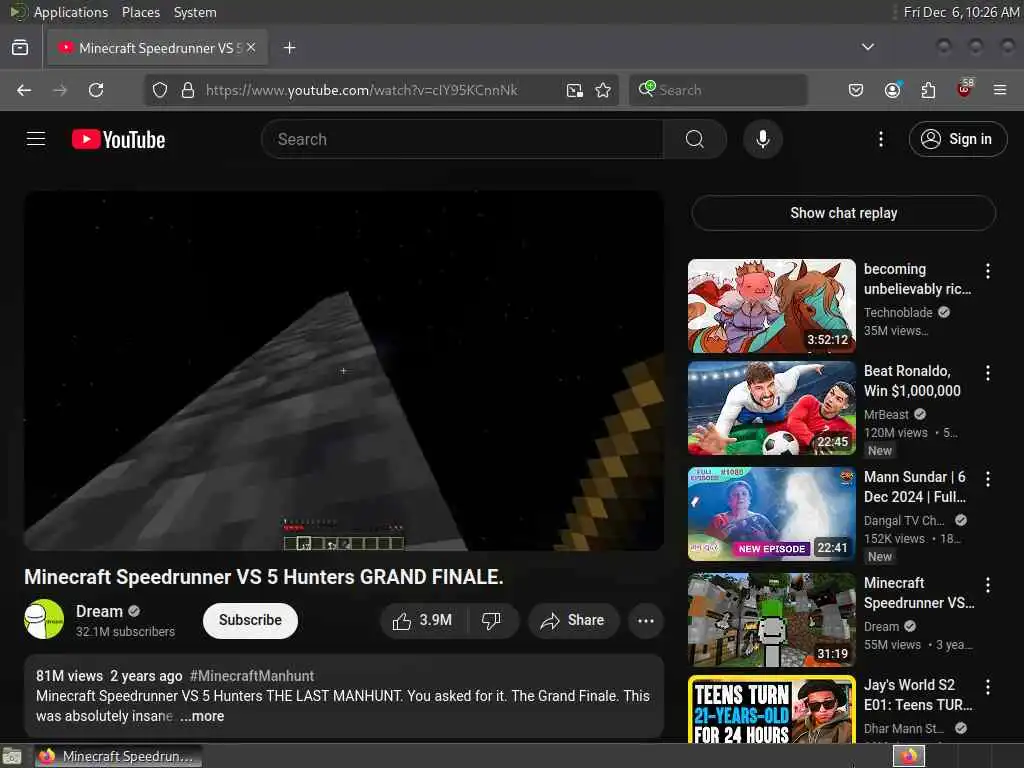
Task: Open YouTube settings three-dot menu
Action: (881, 139)
